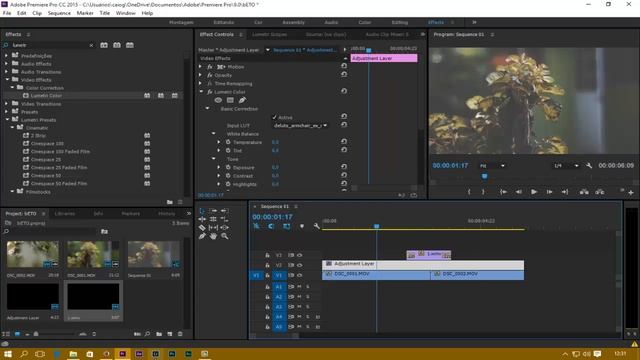Screen dimensions: 640x360
Task: Select the Track Select Forward tool
Action: click(x=213, y=211)
